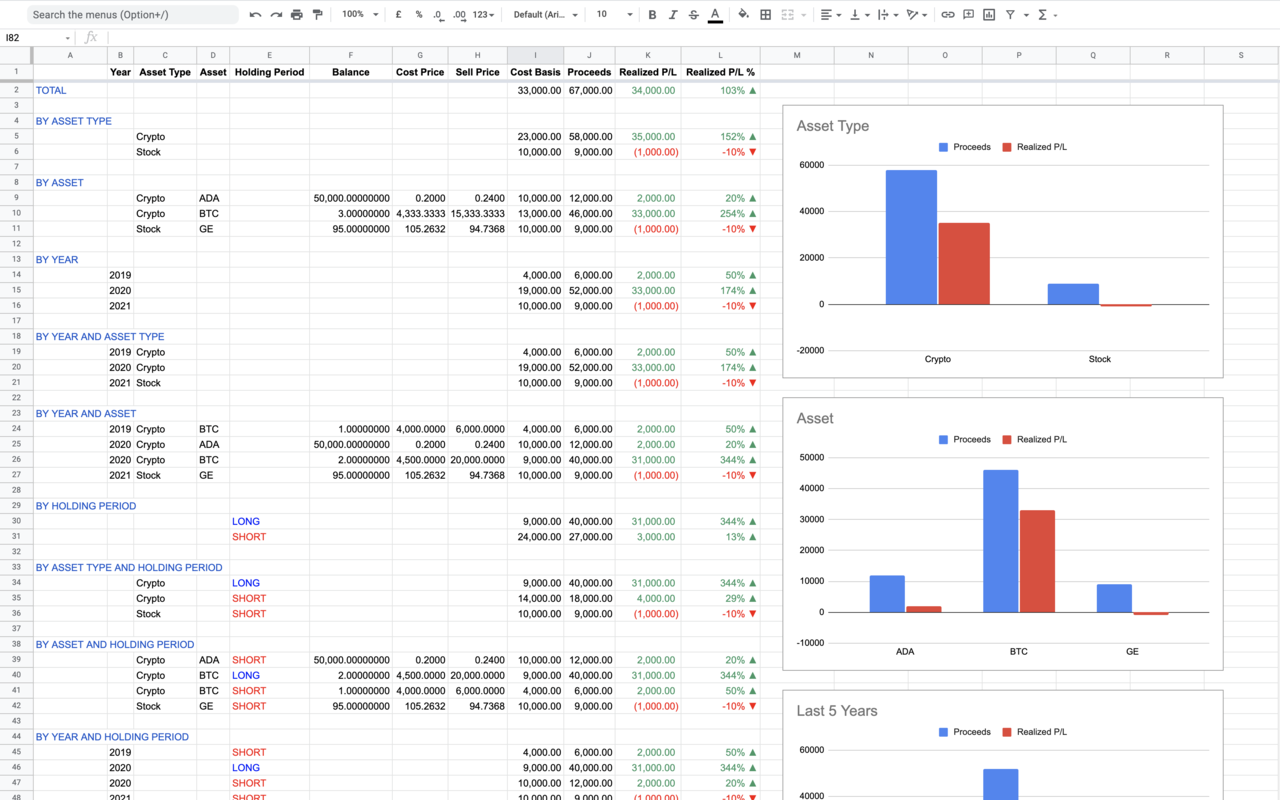1280x800 pixels.
Task: Toggle bold formatting
Action: coord(652,15)
